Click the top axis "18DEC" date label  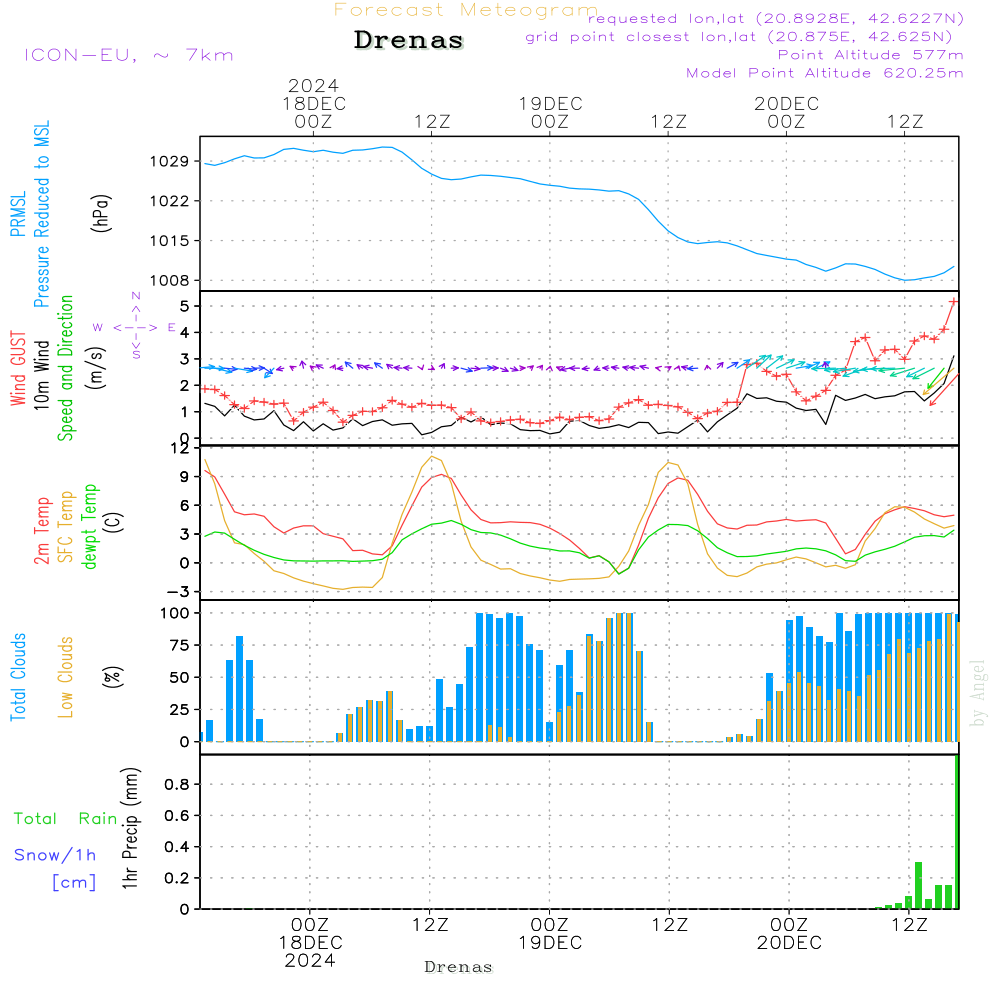pos(314,103)
